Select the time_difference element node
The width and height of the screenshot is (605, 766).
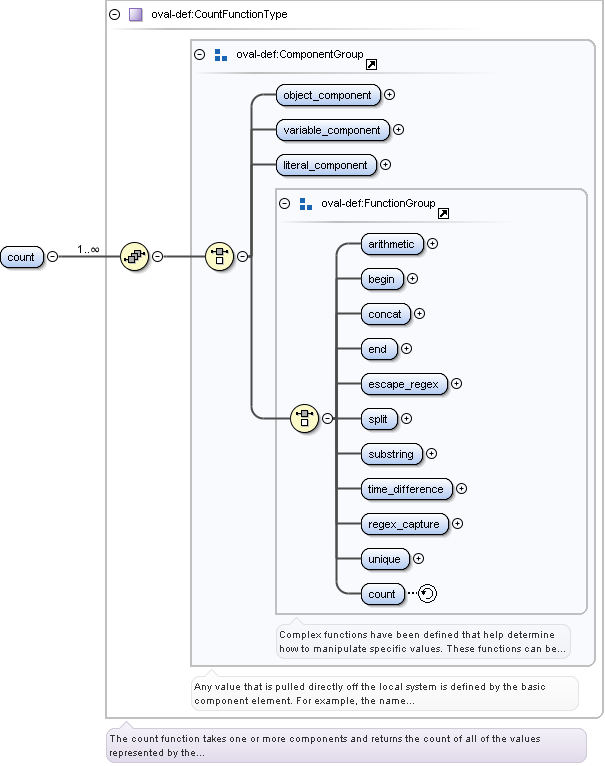407,489
